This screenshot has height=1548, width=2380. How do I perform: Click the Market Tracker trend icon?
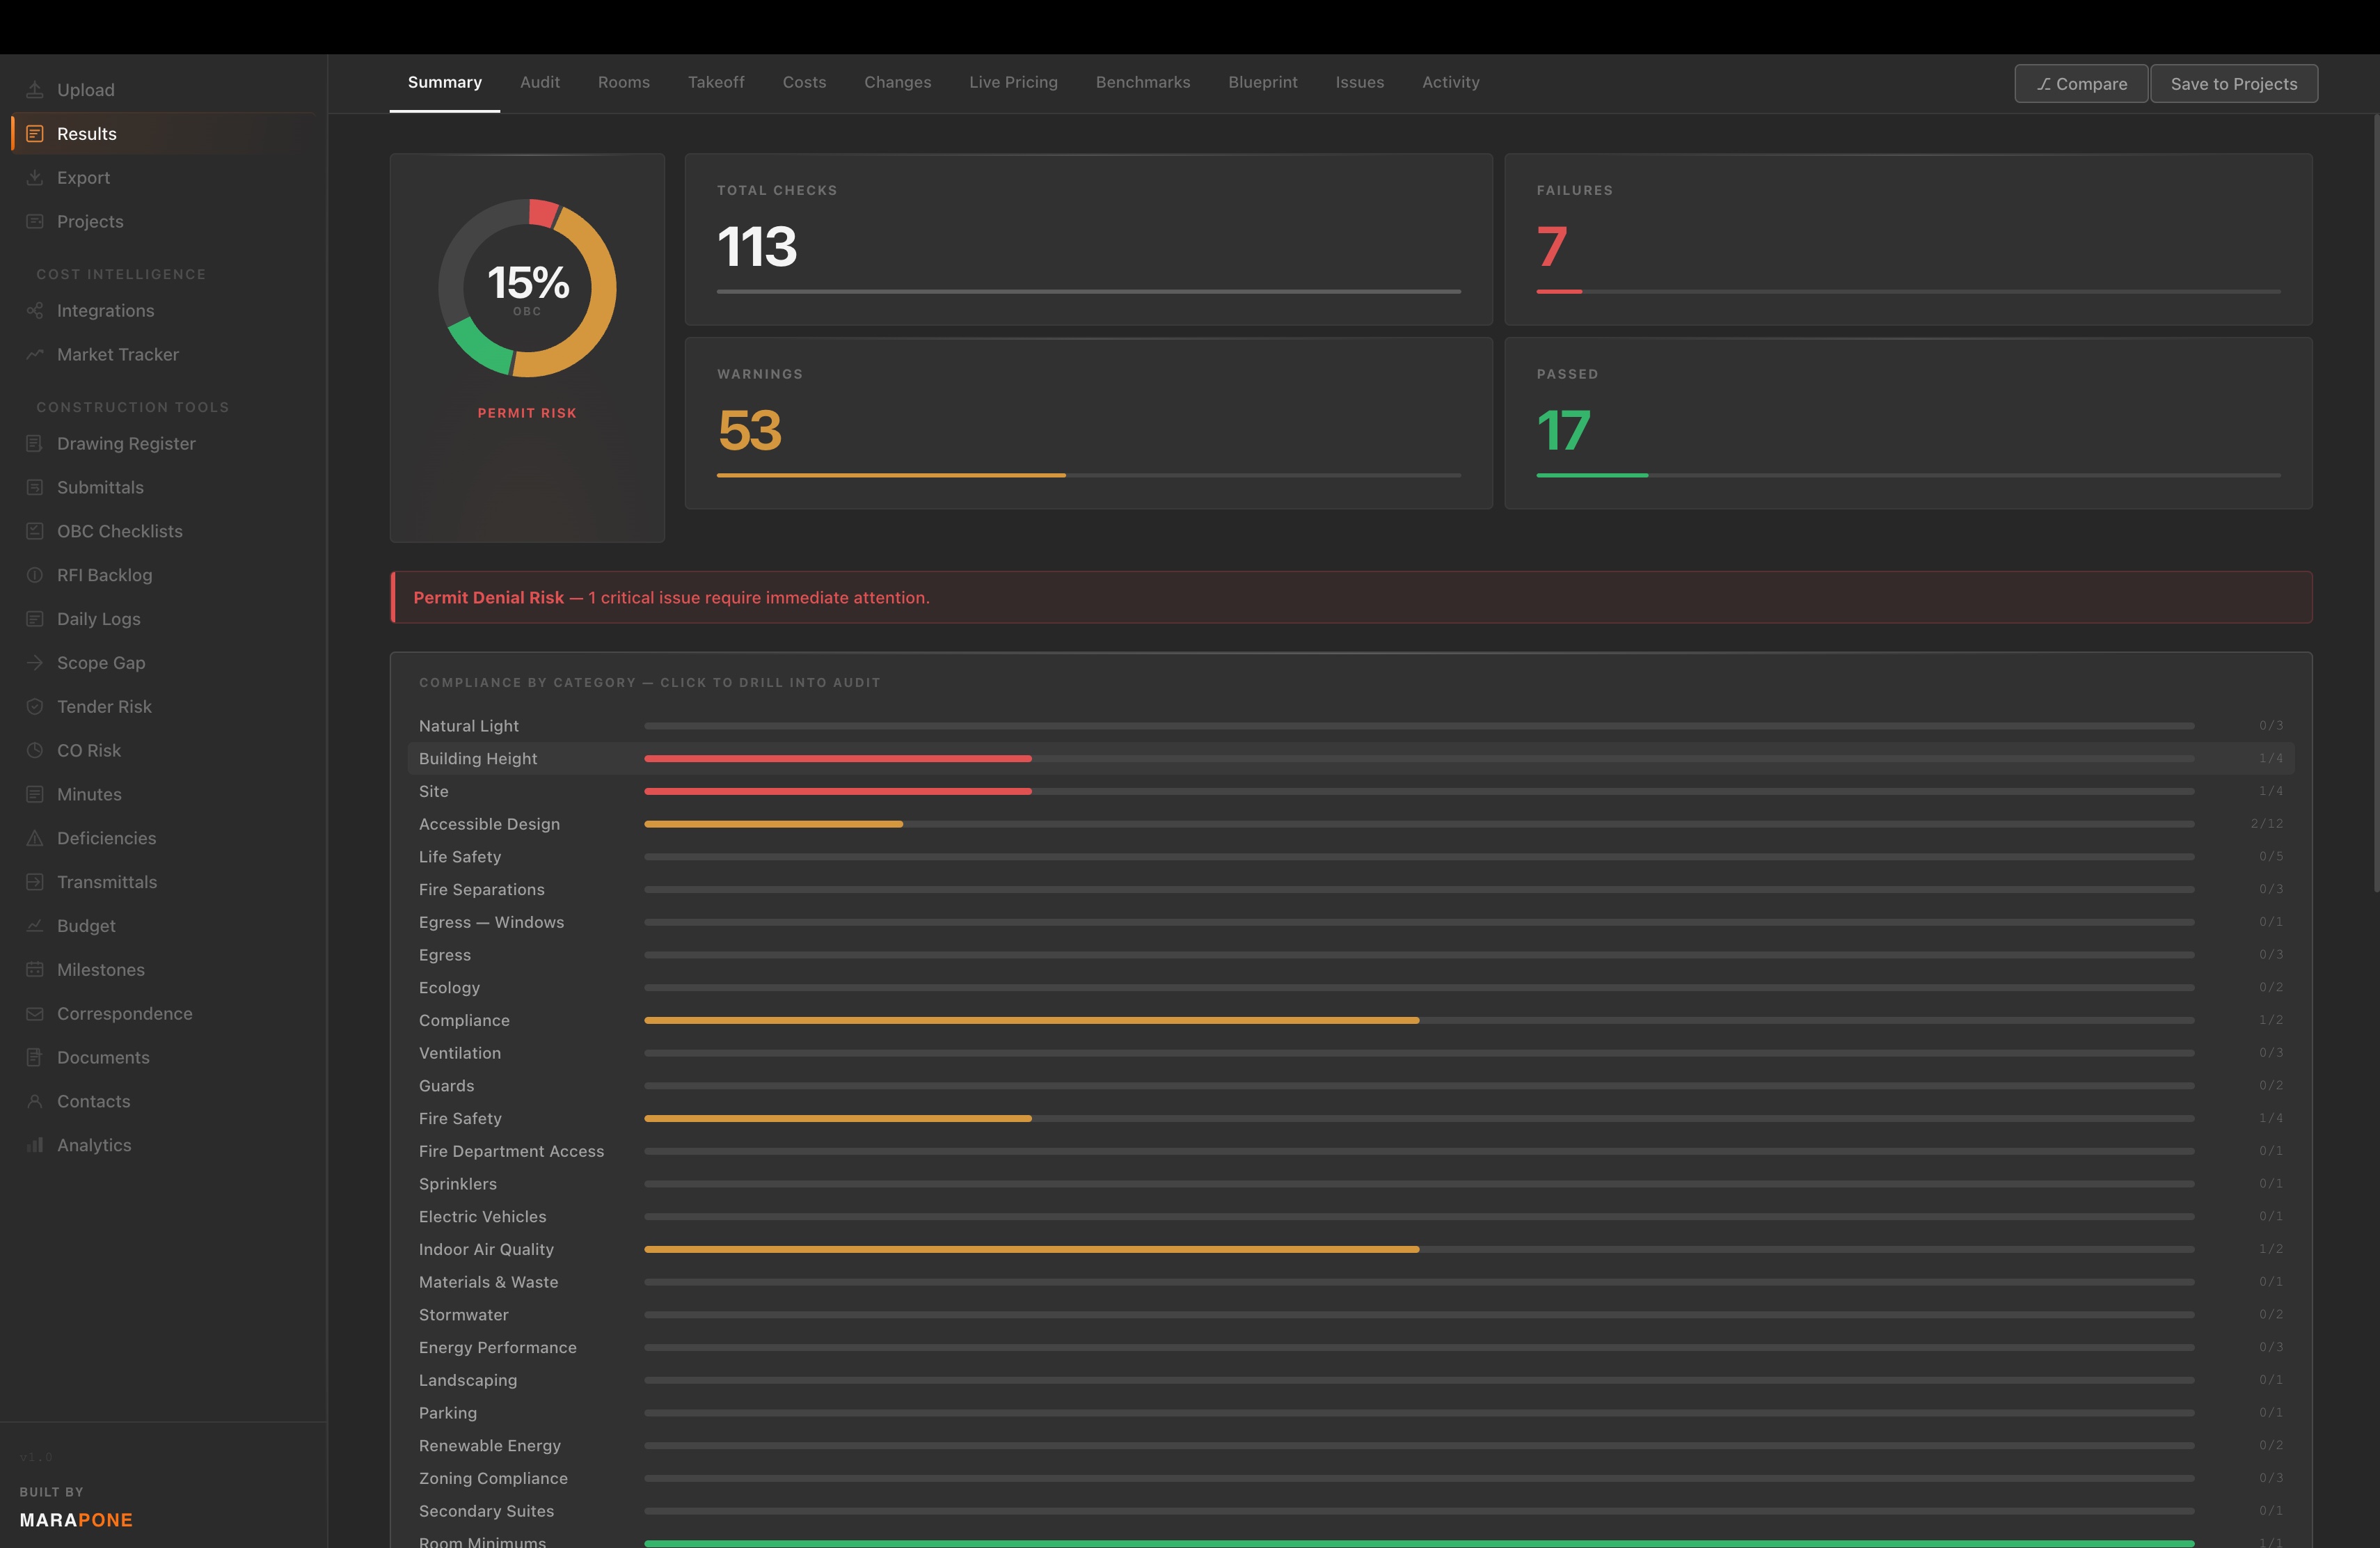[x=35, y=355]
